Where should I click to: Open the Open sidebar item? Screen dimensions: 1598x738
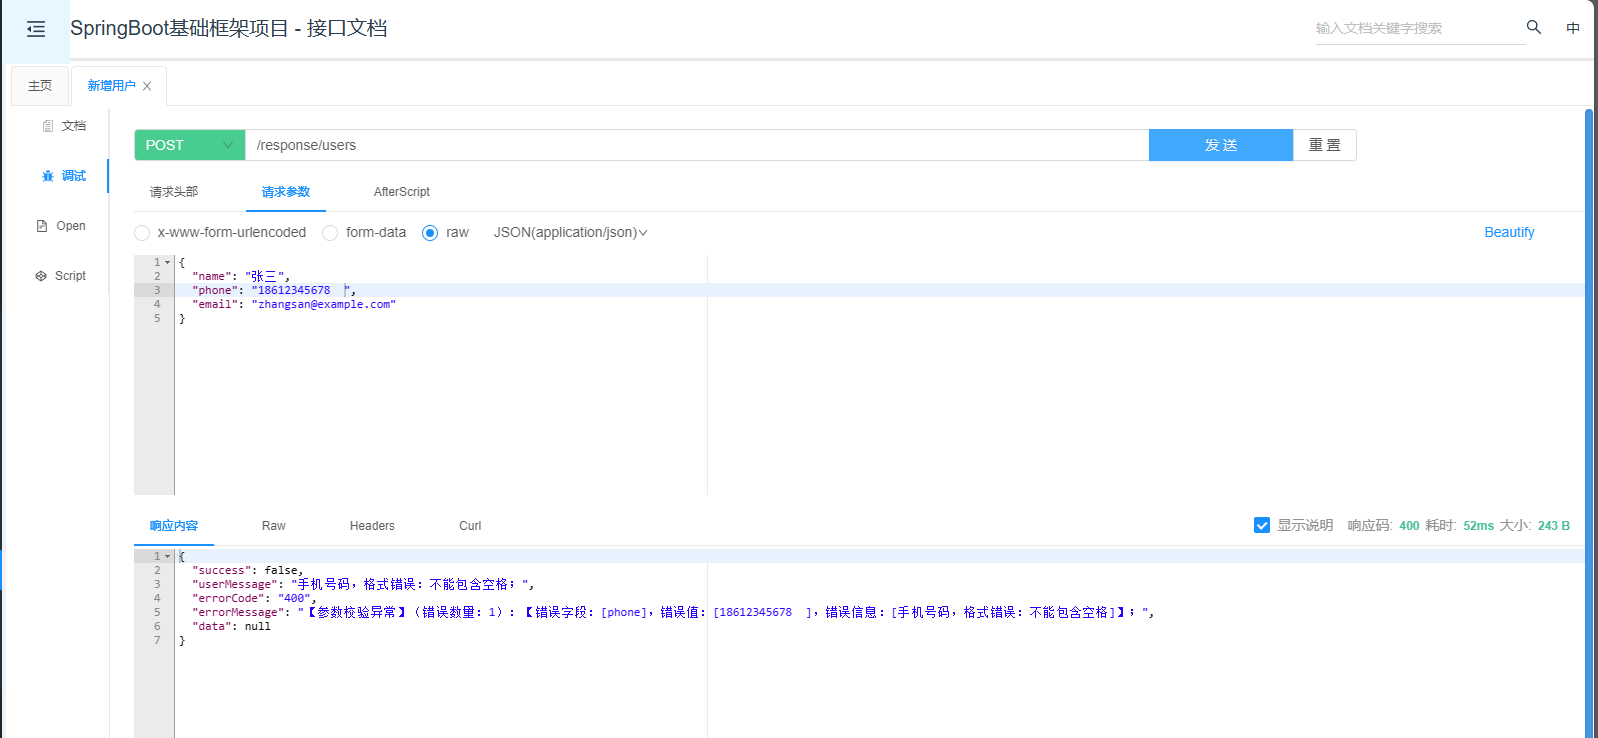tap(61, 226)
